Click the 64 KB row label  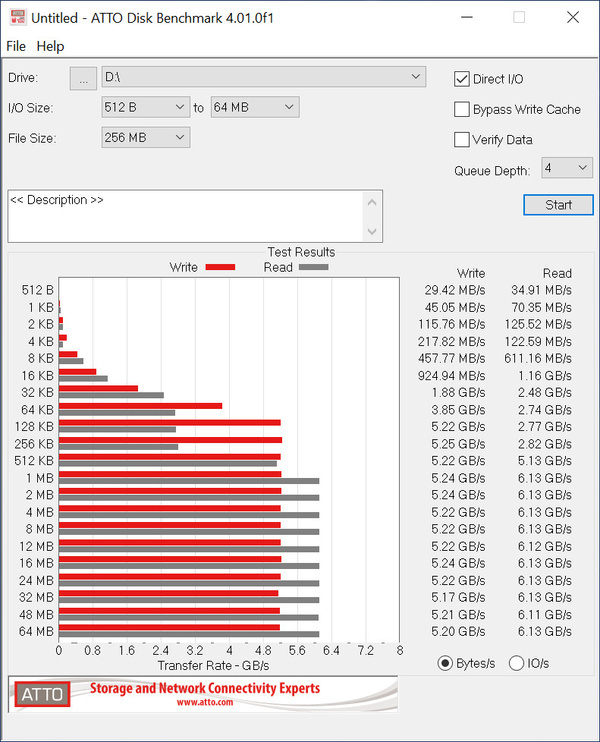coord(37,410)
